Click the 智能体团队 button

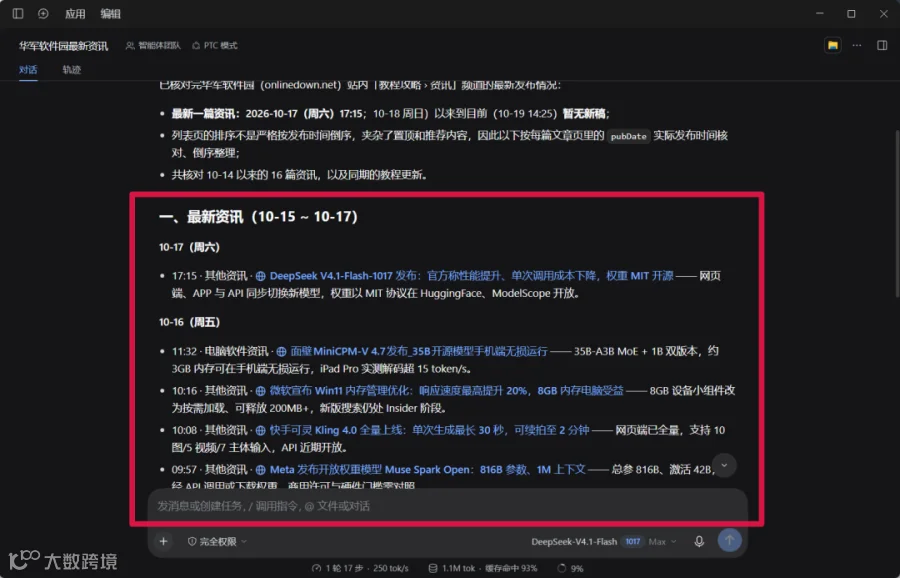click(x=153, y=45)
